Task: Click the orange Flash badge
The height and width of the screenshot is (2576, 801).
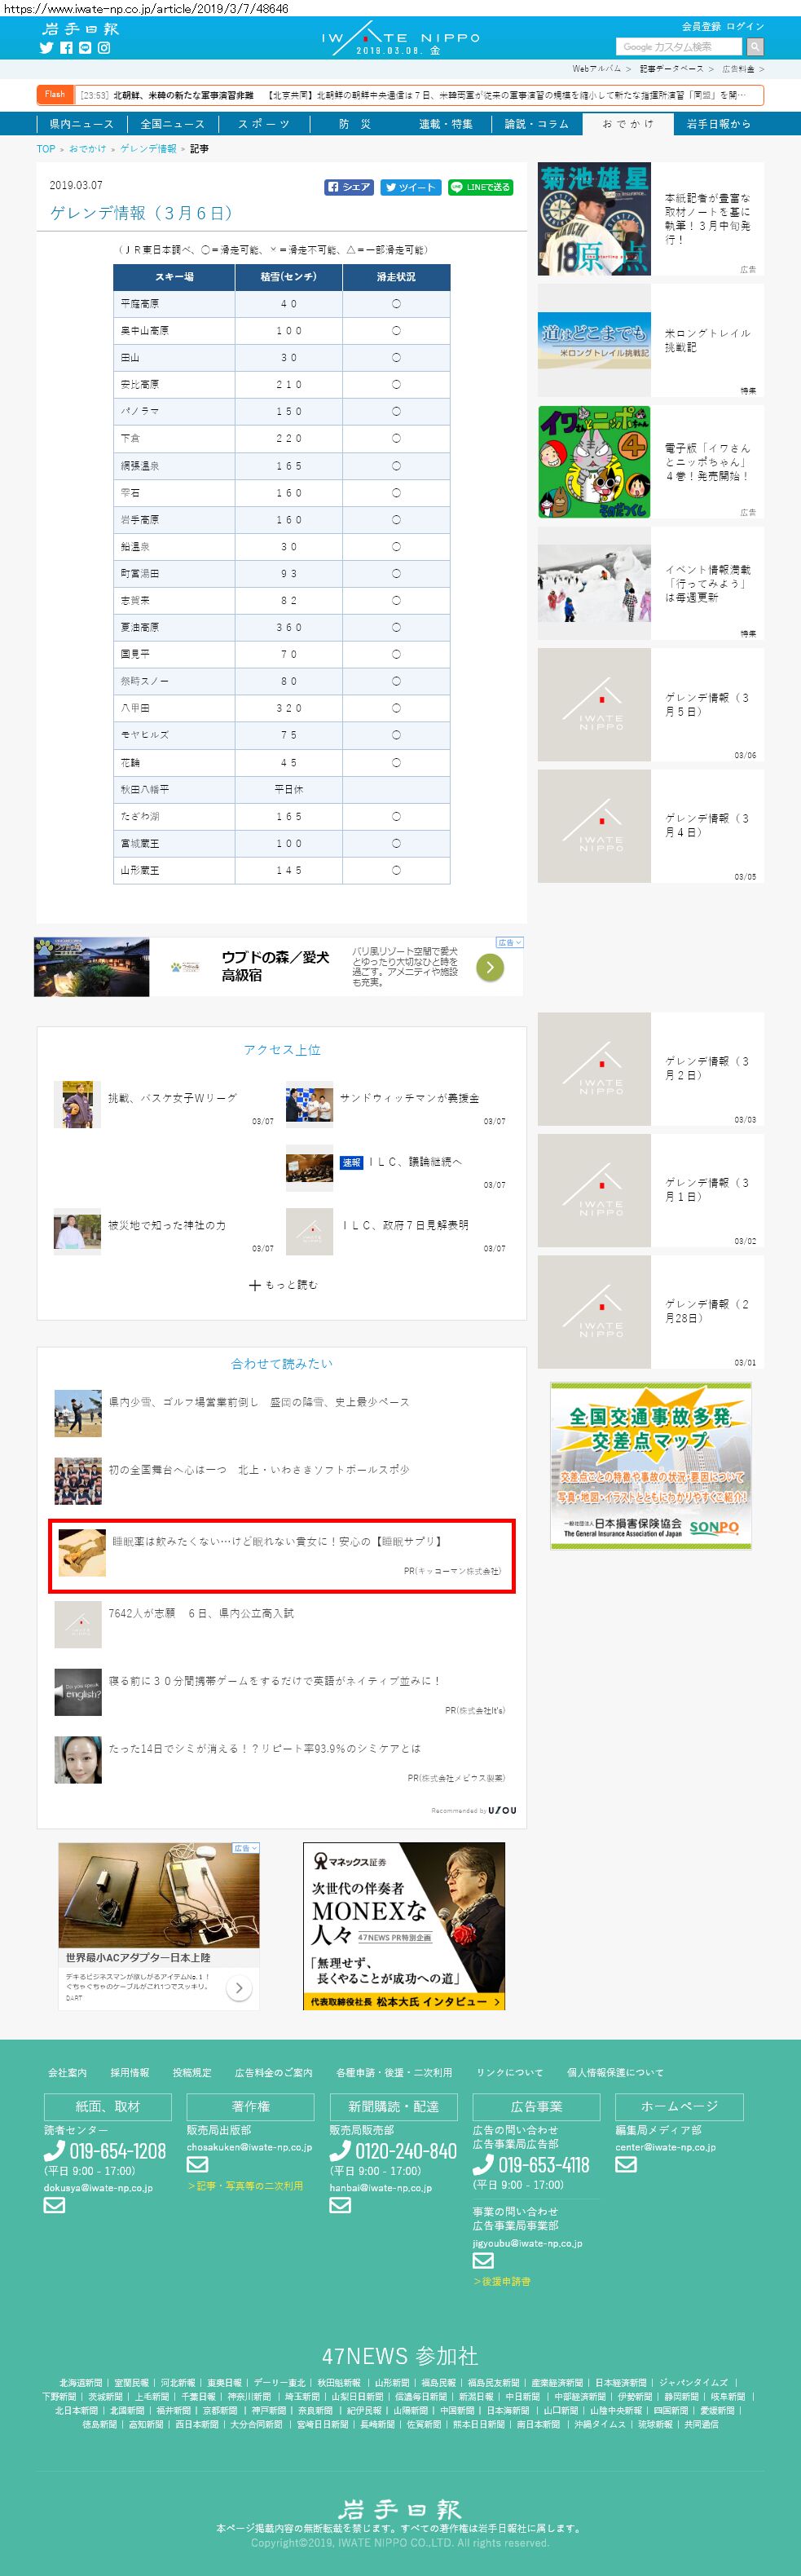Action: pyautogui.click(x=55, y=94)
